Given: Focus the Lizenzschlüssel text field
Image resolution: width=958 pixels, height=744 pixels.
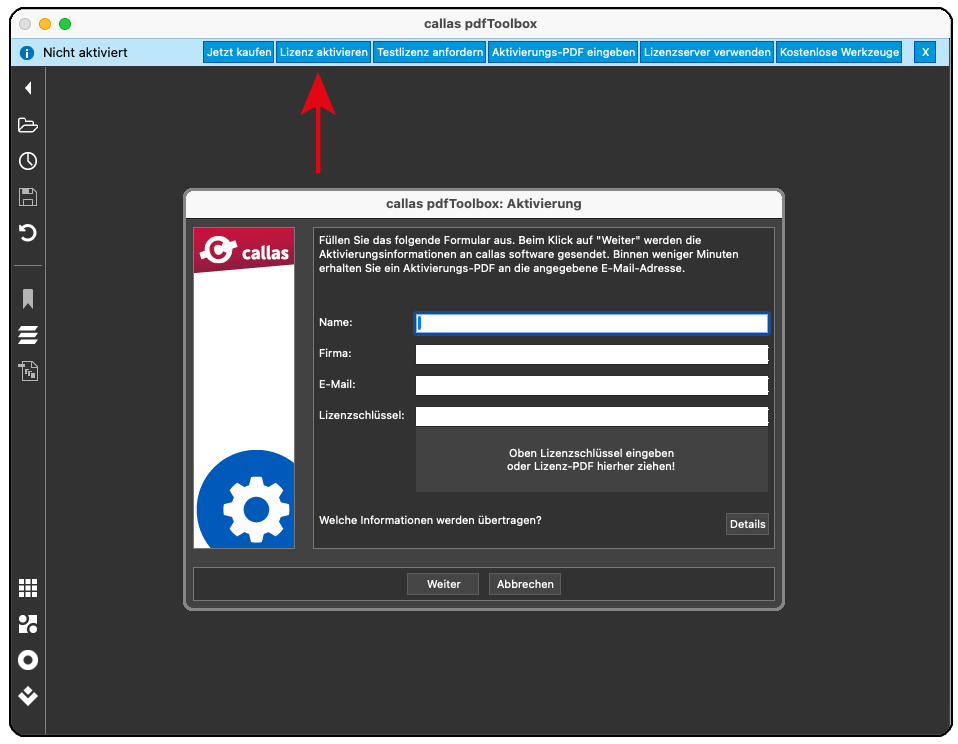Looking at the screenshot, I should tap(591, 416).
